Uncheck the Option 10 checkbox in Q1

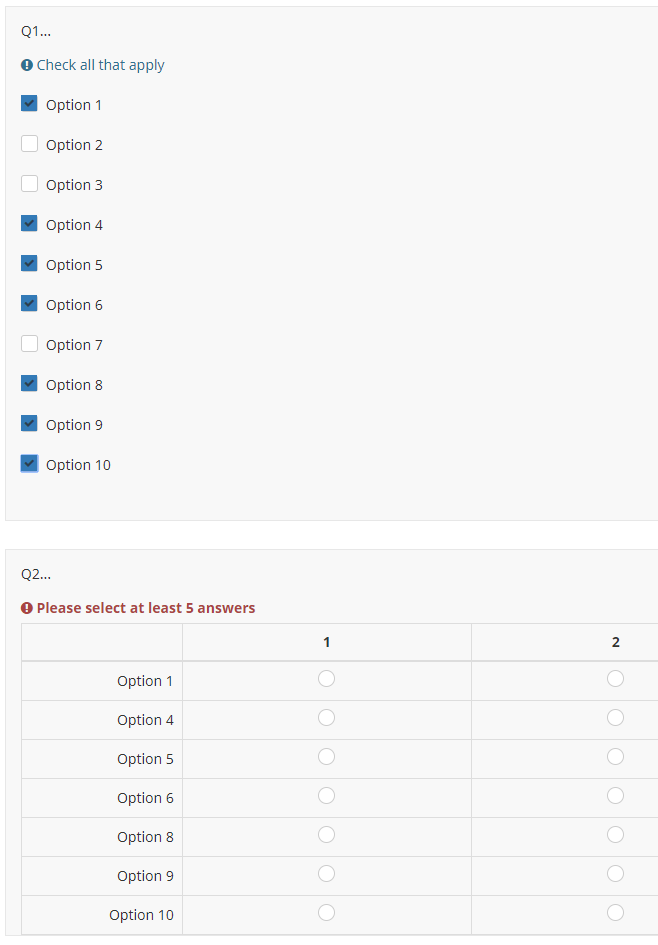coord(29,464)
